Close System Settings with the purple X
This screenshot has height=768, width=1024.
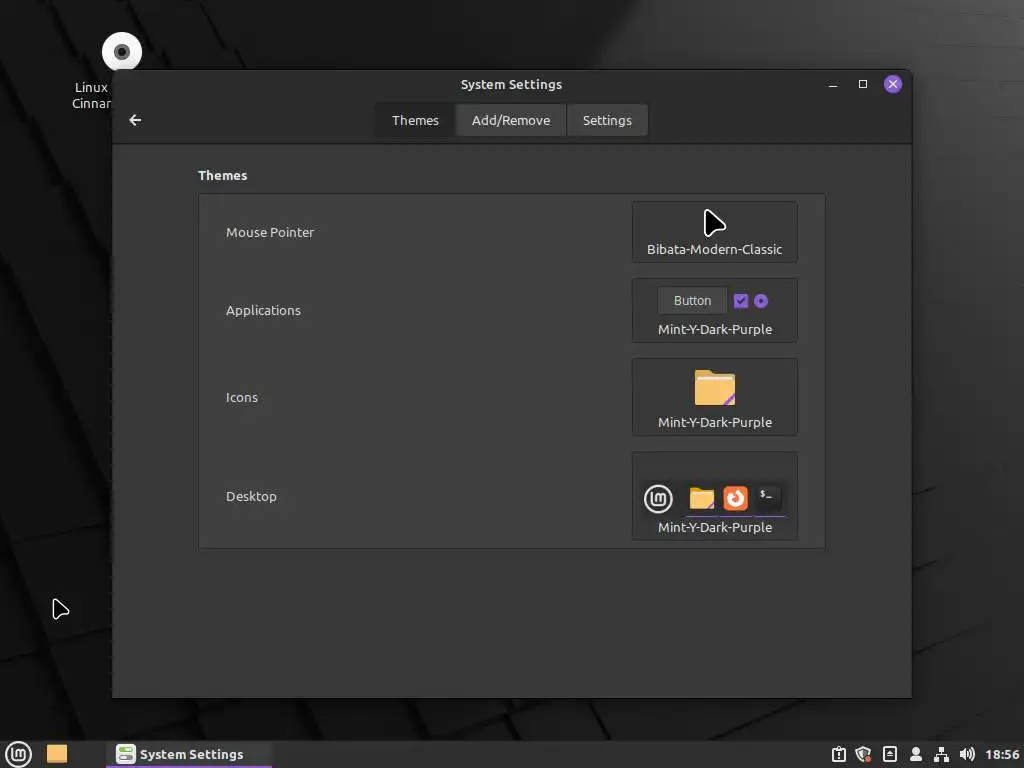pos(893,84)
